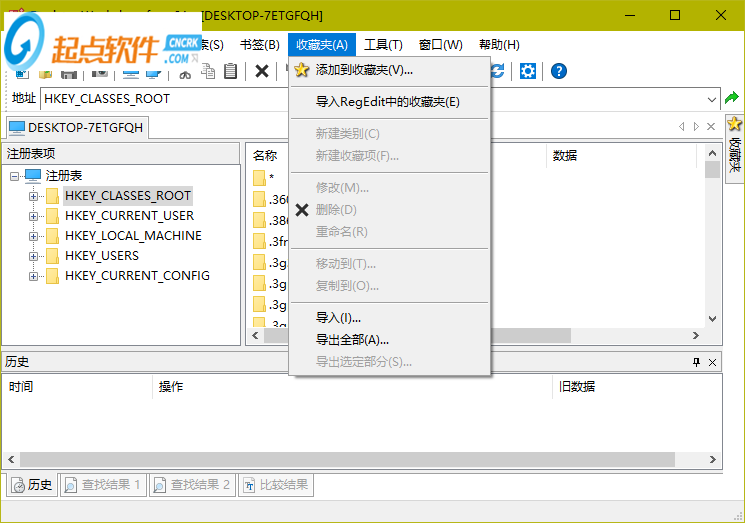This screenshot has width=745, height=523.
Task: Click the tab strip left arrow
Action: 682,126
